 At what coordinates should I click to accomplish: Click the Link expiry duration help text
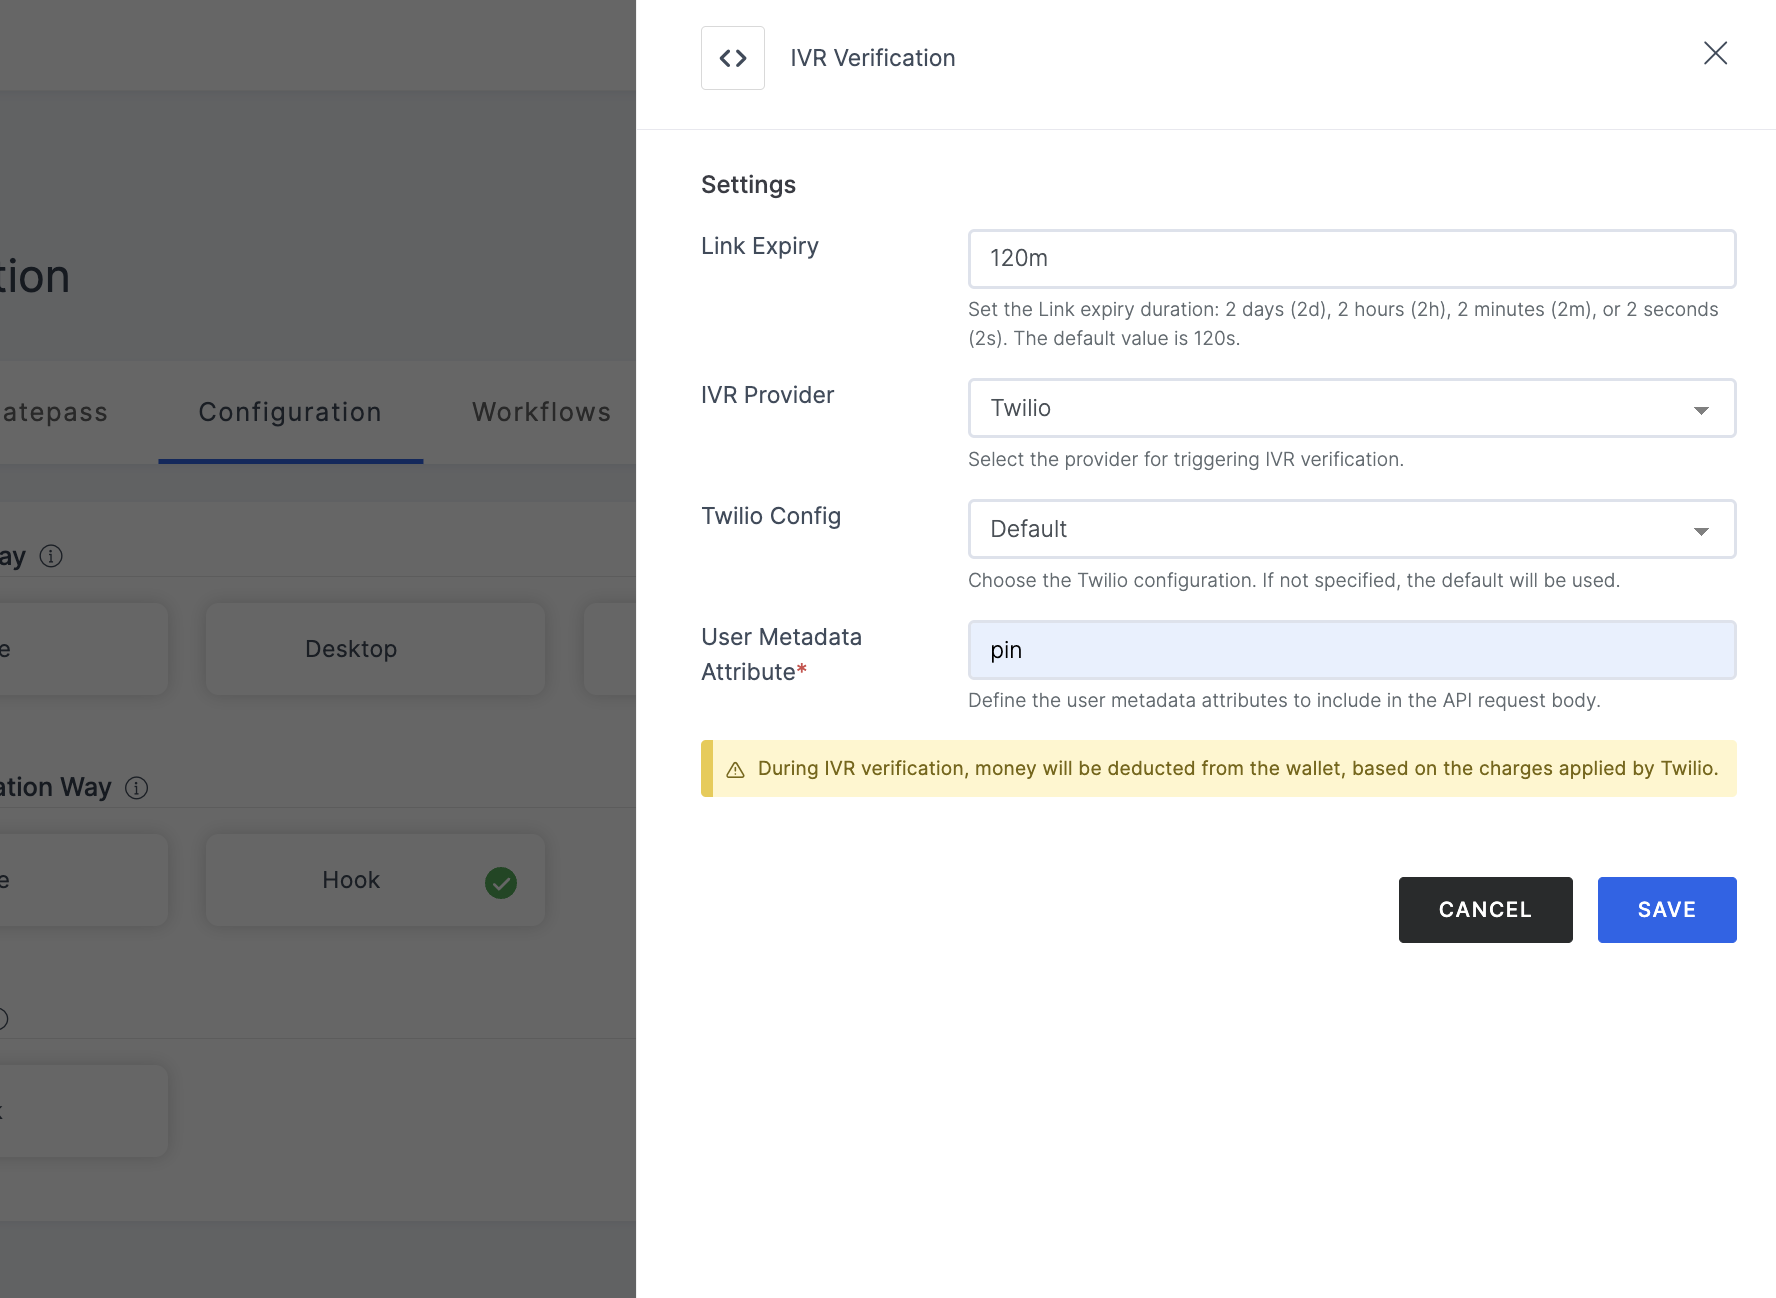click(x=1343, y=324)
